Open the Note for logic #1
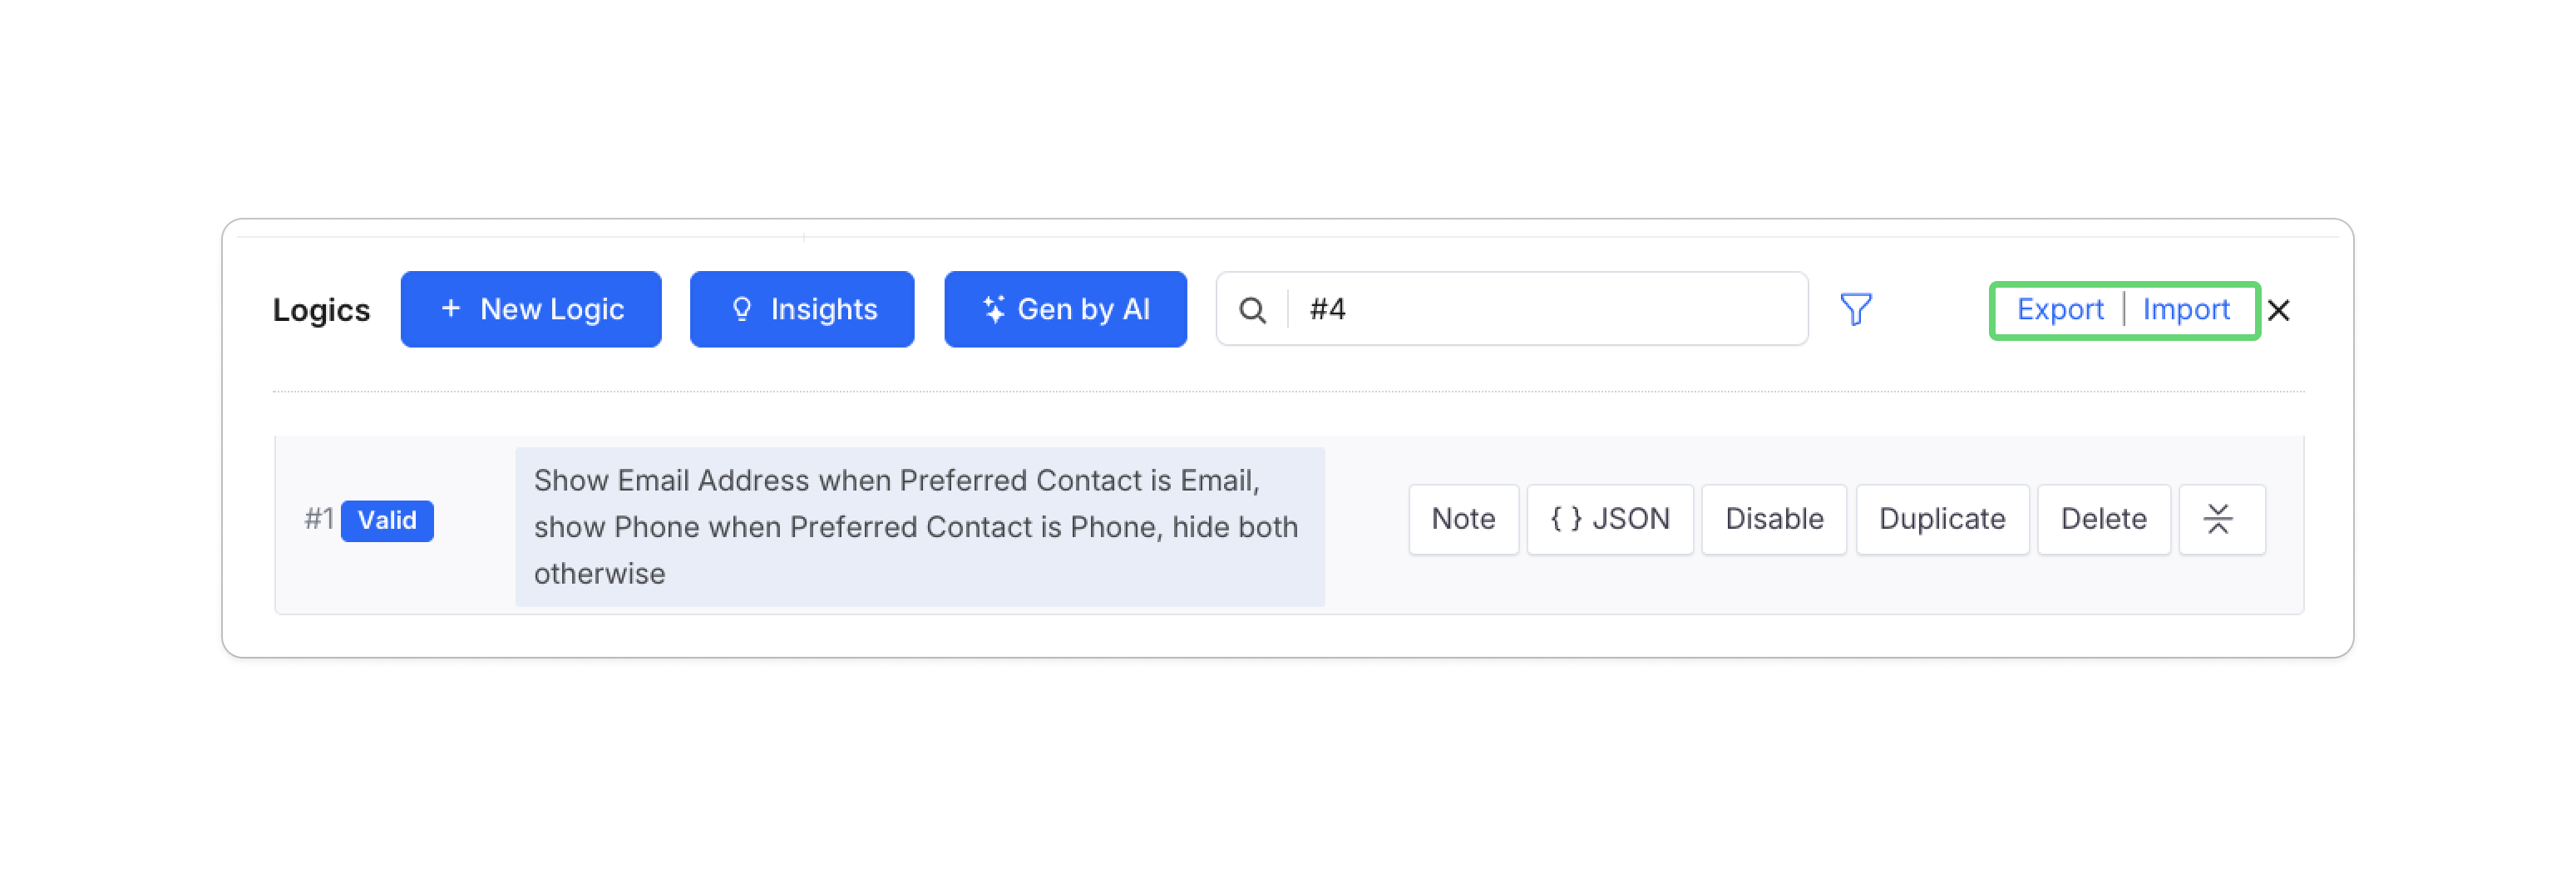 point(1463,519)
